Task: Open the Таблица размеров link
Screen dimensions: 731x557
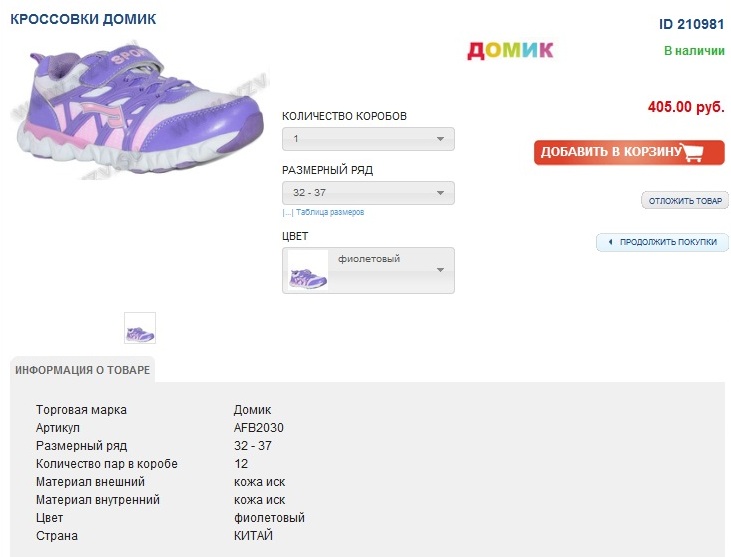Action: 330,212
